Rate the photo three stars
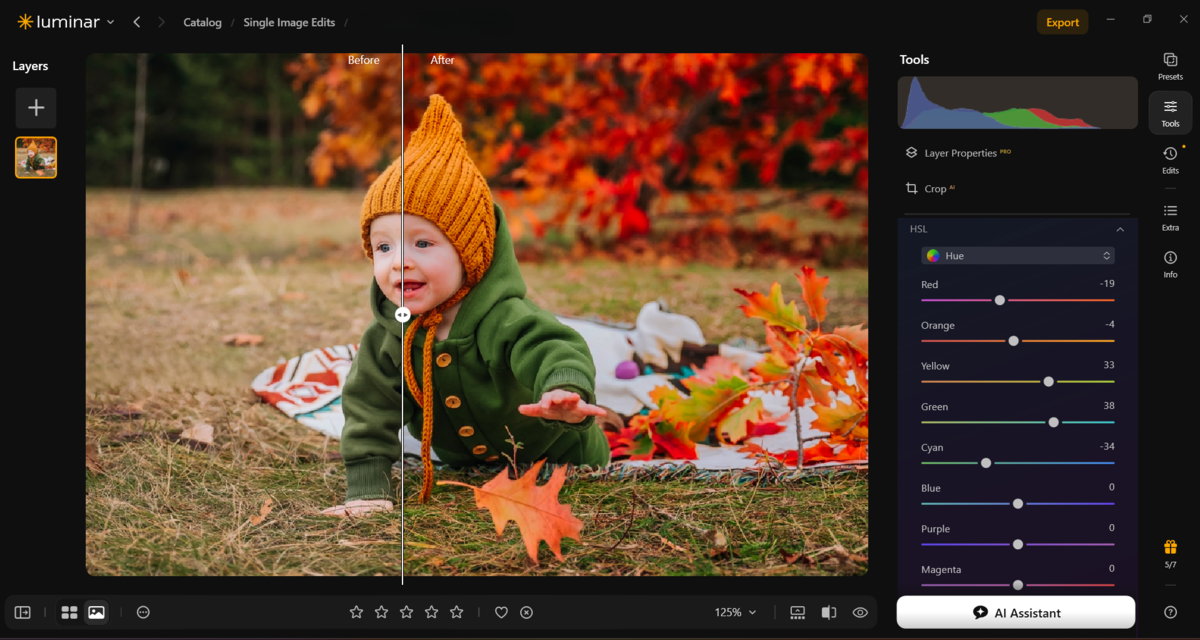 [x=406, y=612]
